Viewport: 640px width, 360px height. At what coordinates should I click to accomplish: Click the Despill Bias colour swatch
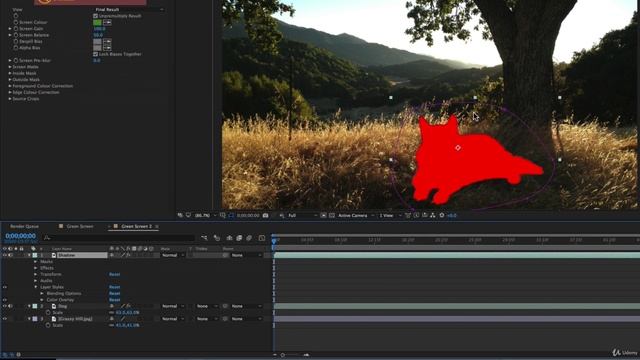(x=97, y=42)
